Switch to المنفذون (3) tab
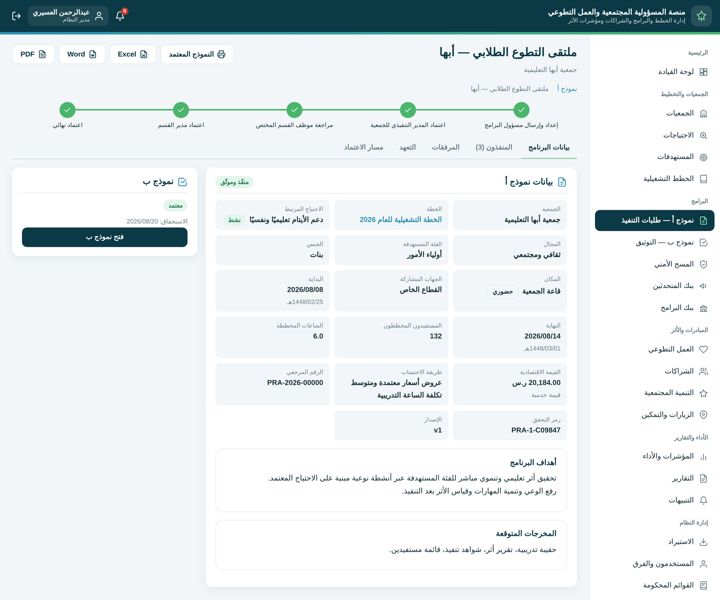This screenshot has width=720, height=600. click(x=494, y=147)
